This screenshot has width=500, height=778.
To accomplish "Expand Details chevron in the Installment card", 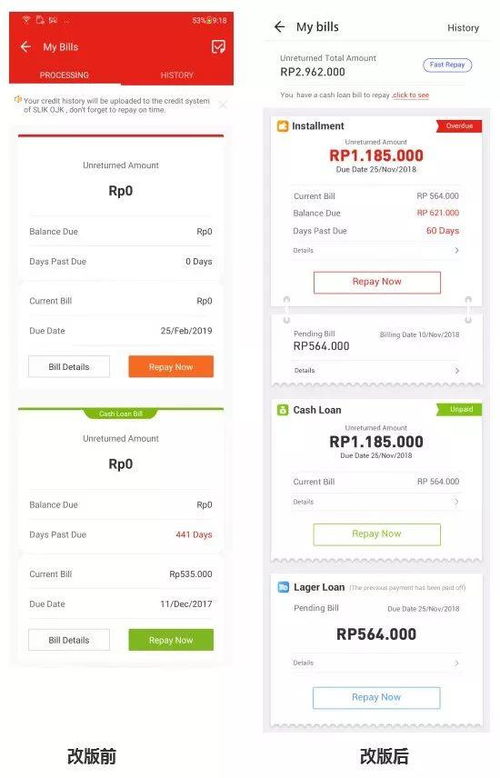I will click(457, 250).
